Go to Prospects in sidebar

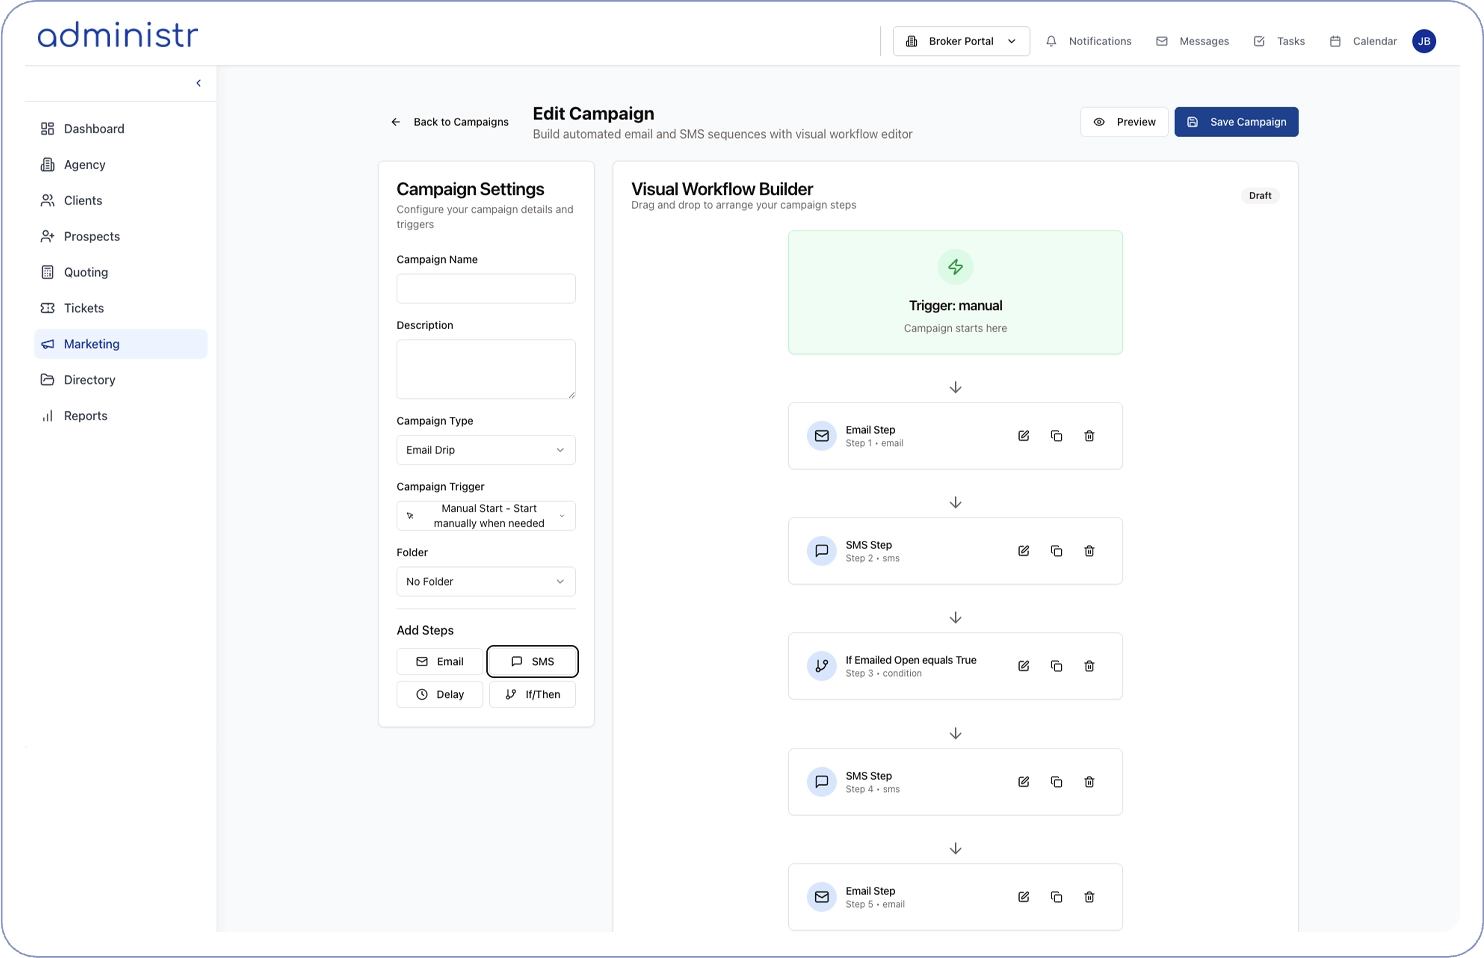[91, 237]
